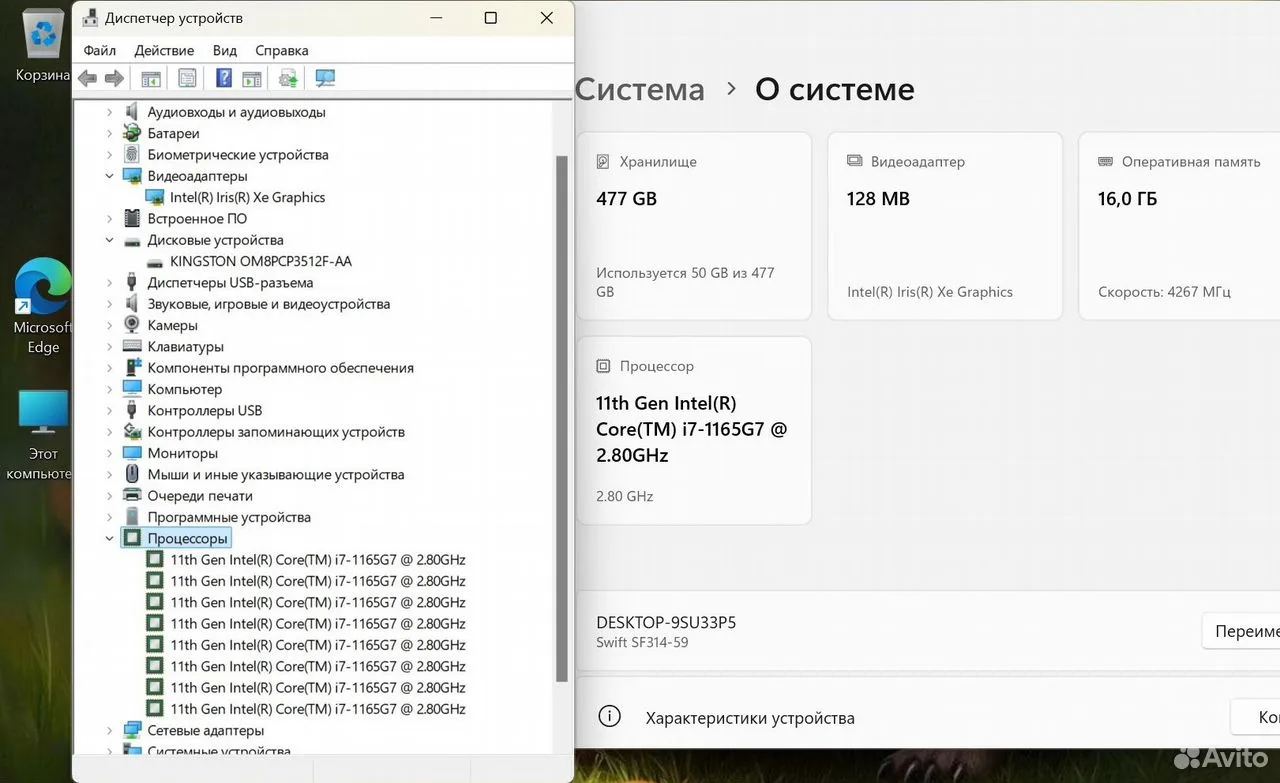The height and width of the screenshot is (783, 1280).
Task: Select the Диспетчеры USB-разъема icon
Action: point(132,282)
